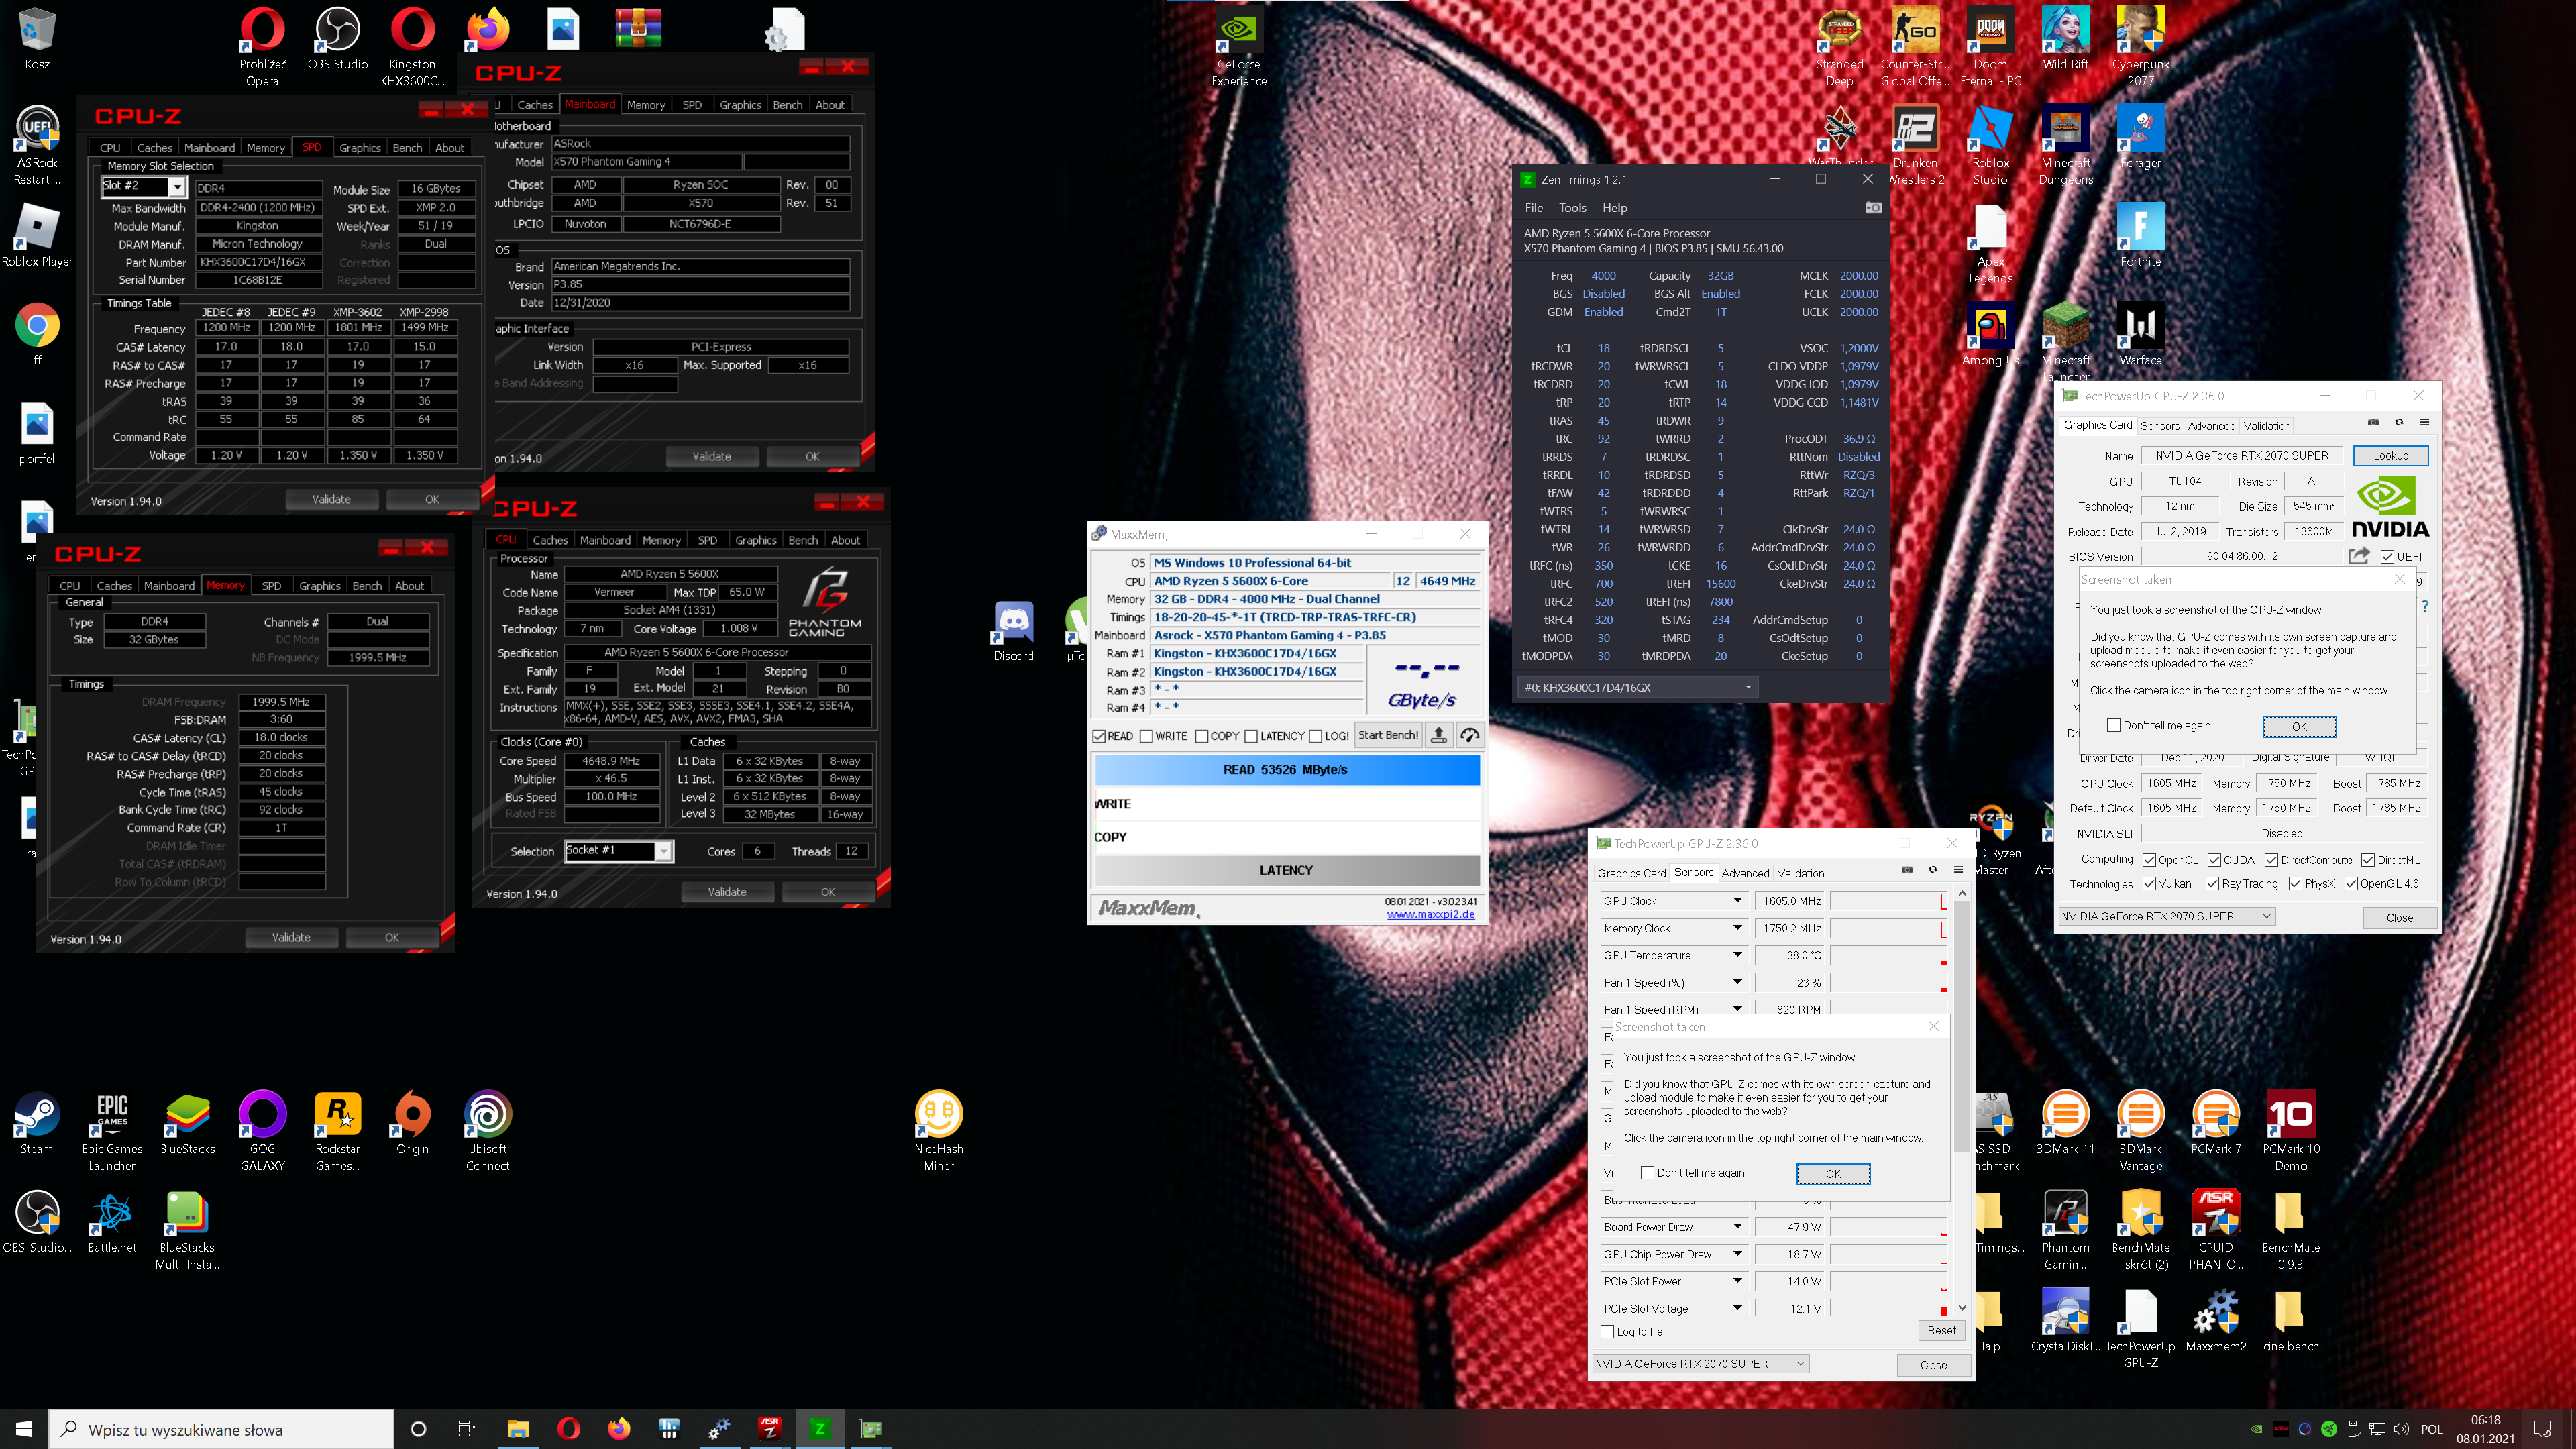
Task: Check Don't tell me again in Sensors dialog
Action: (1648, 1172)
